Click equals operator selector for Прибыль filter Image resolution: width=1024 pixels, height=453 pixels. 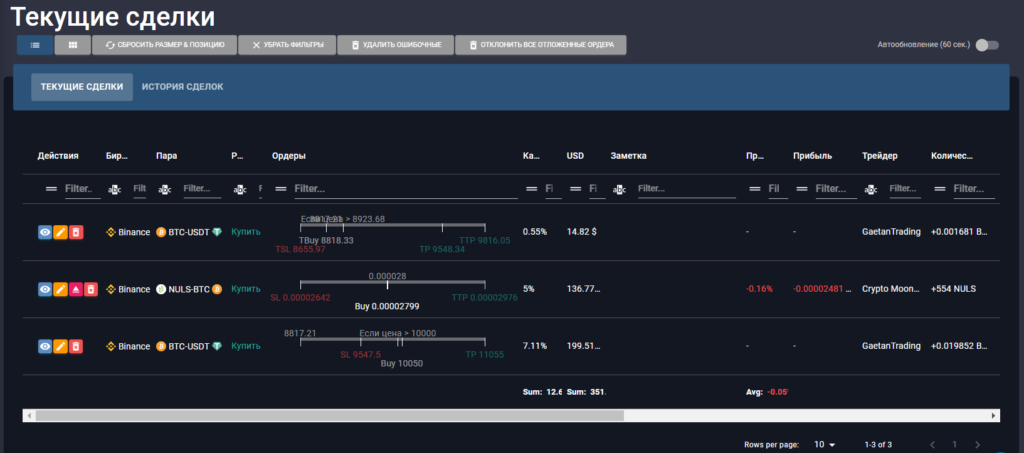tap(801, 189)
